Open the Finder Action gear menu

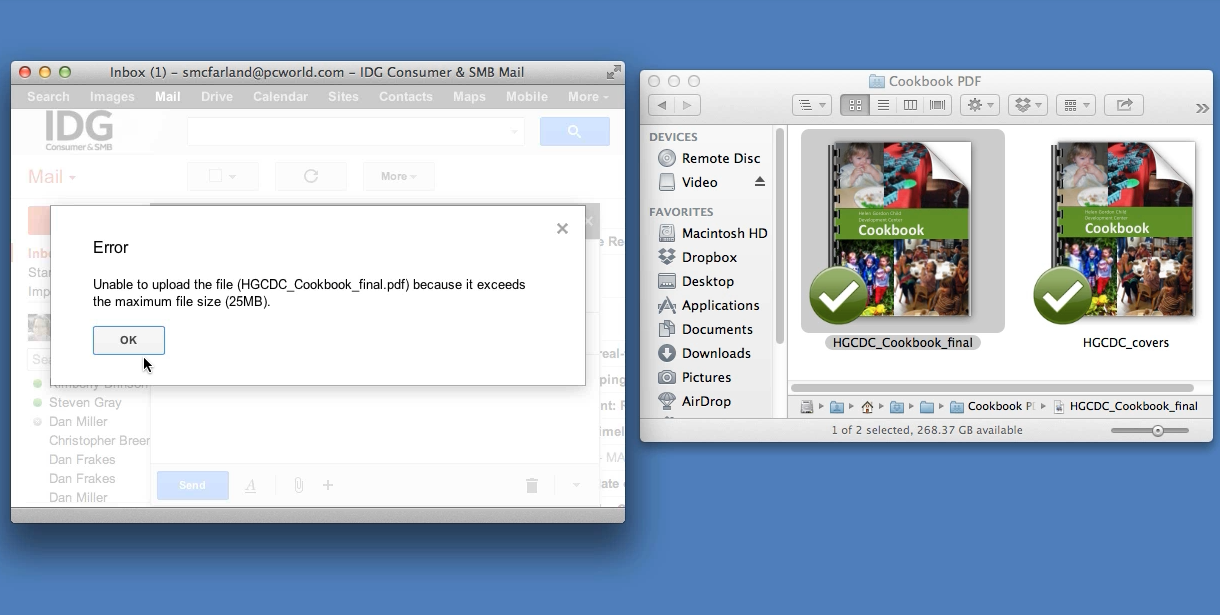979,105
